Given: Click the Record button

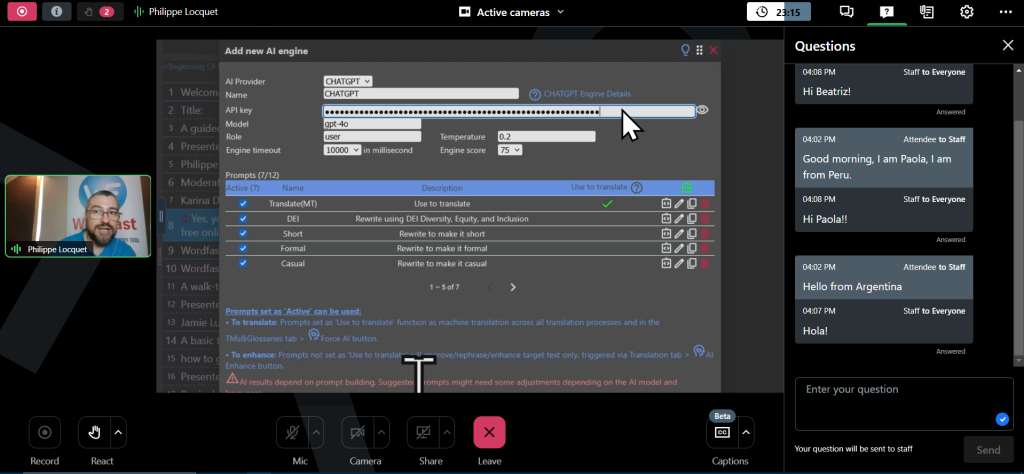Looking at the screenshot, I should click(45, 432).
